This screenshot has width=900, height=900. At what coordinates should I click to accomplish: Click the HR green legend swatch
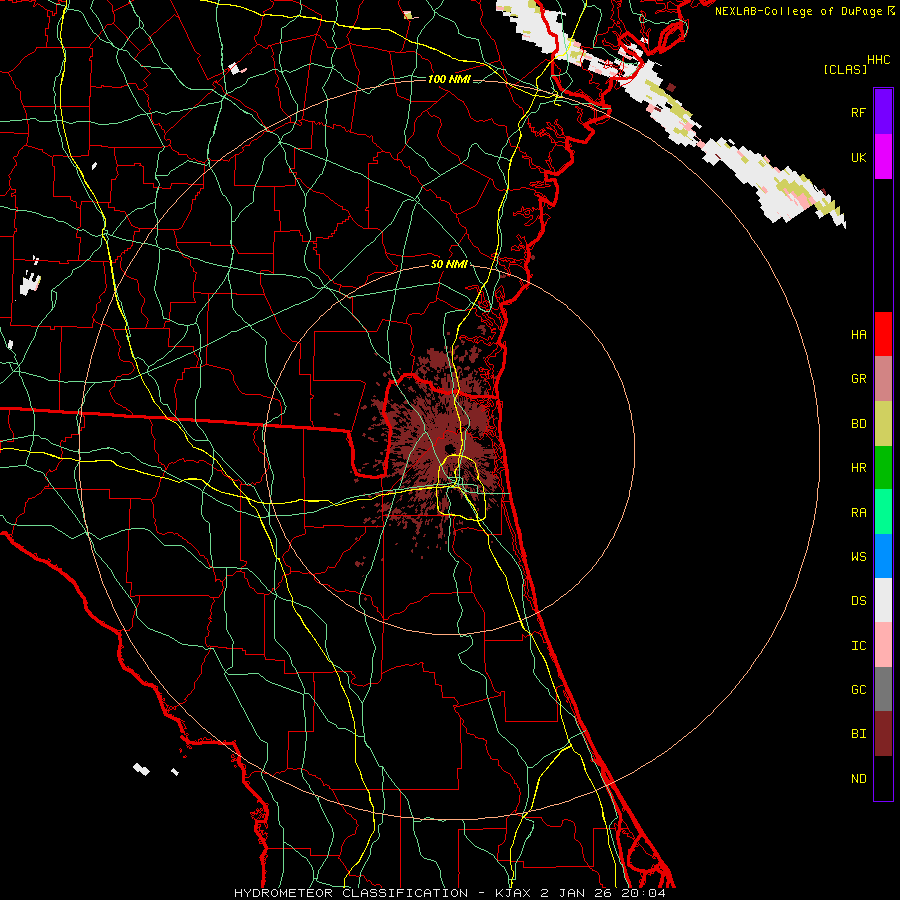click(x=883, y=468)
